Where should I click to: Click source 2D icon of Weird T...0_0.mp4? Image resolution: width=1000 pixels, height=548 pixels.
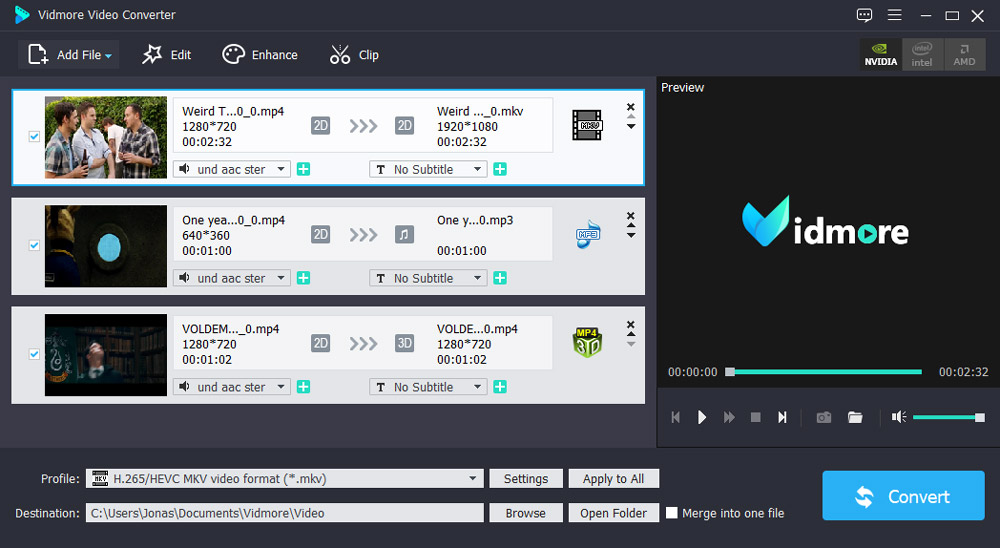click(321, 126)
